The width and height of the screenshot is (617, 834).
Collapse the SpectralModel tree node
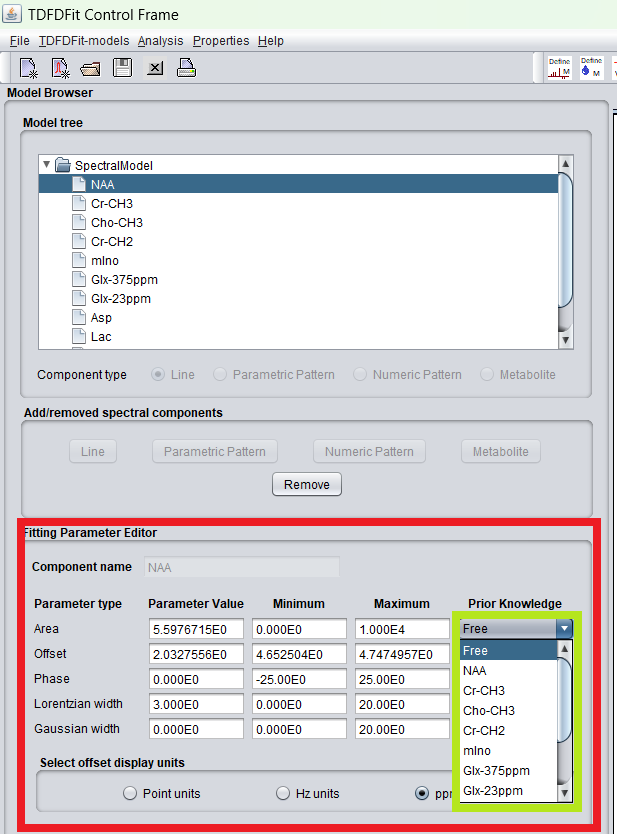point(47,164)
